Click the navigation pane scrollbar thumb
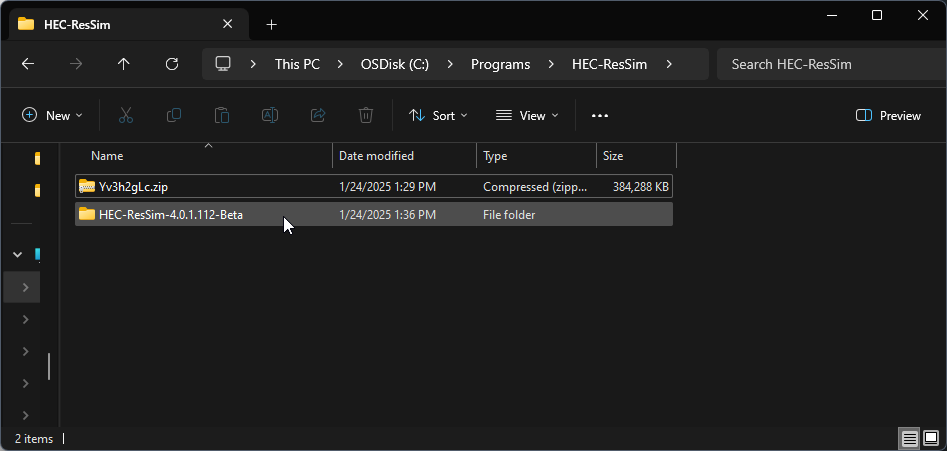 [x=49, y=366]
